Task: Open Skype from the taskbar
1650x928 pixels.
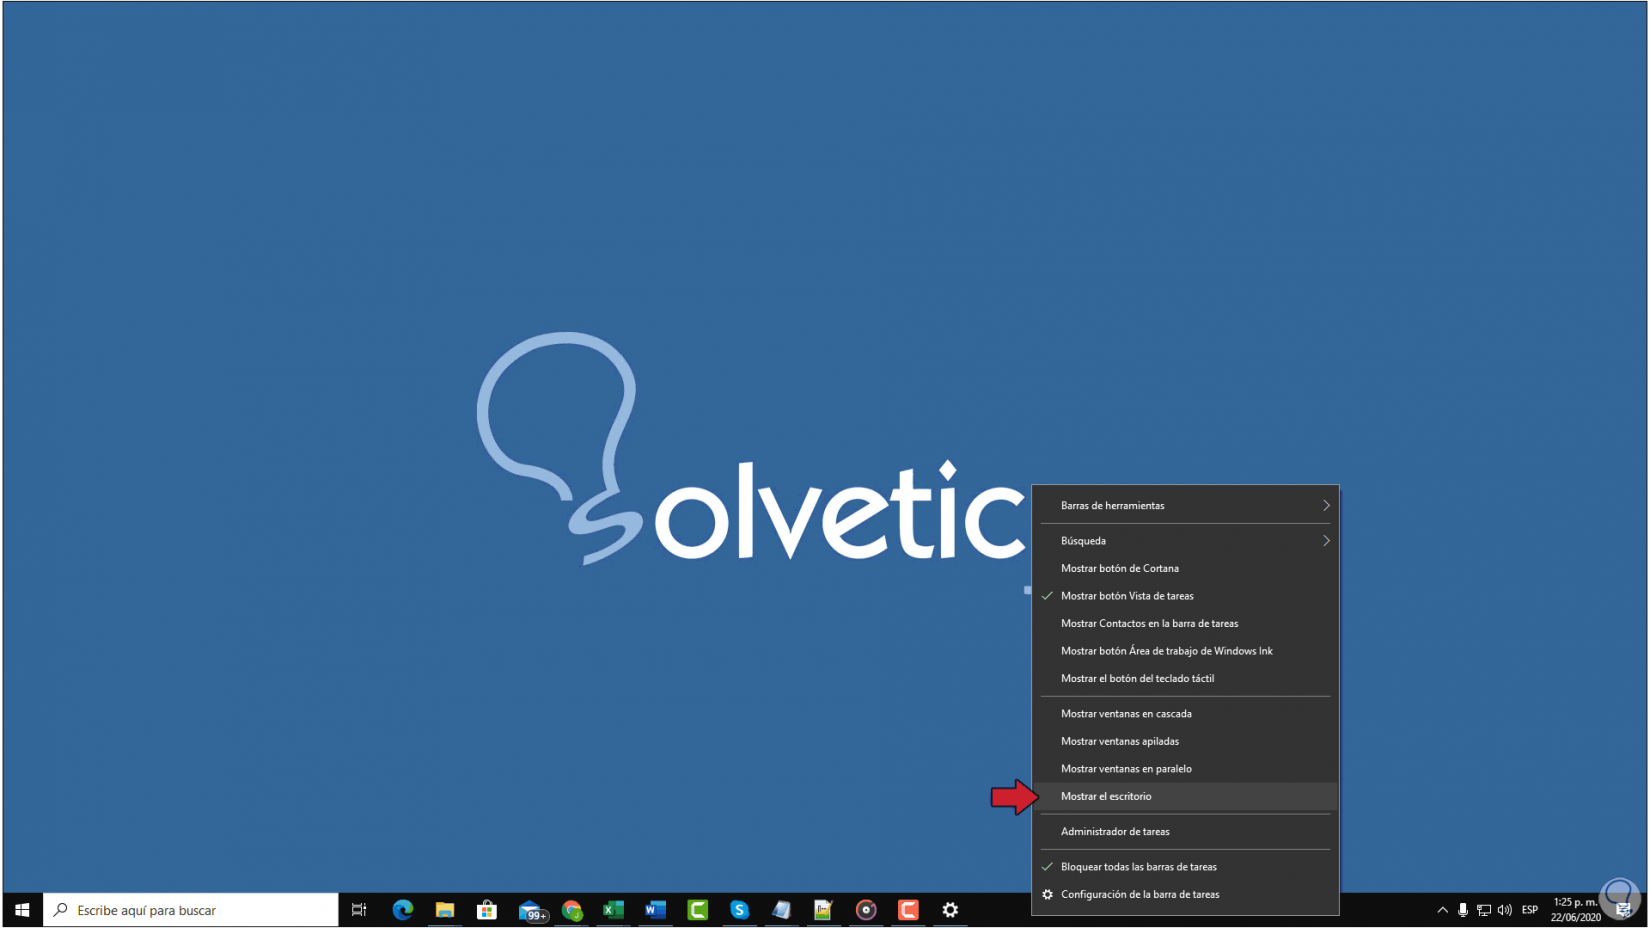Action: [739, 910]
